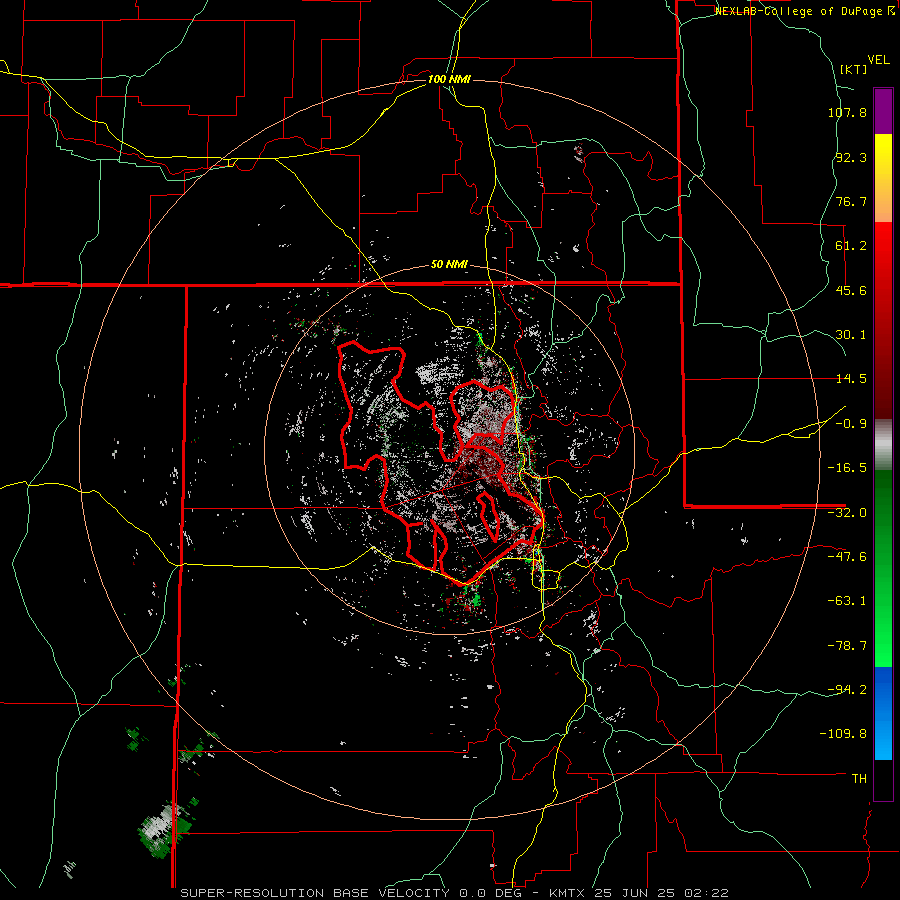The width and height of the screenshot is (900, 900).
Task: Select the -78.7 velocity scale value
Action: point(847,646)
